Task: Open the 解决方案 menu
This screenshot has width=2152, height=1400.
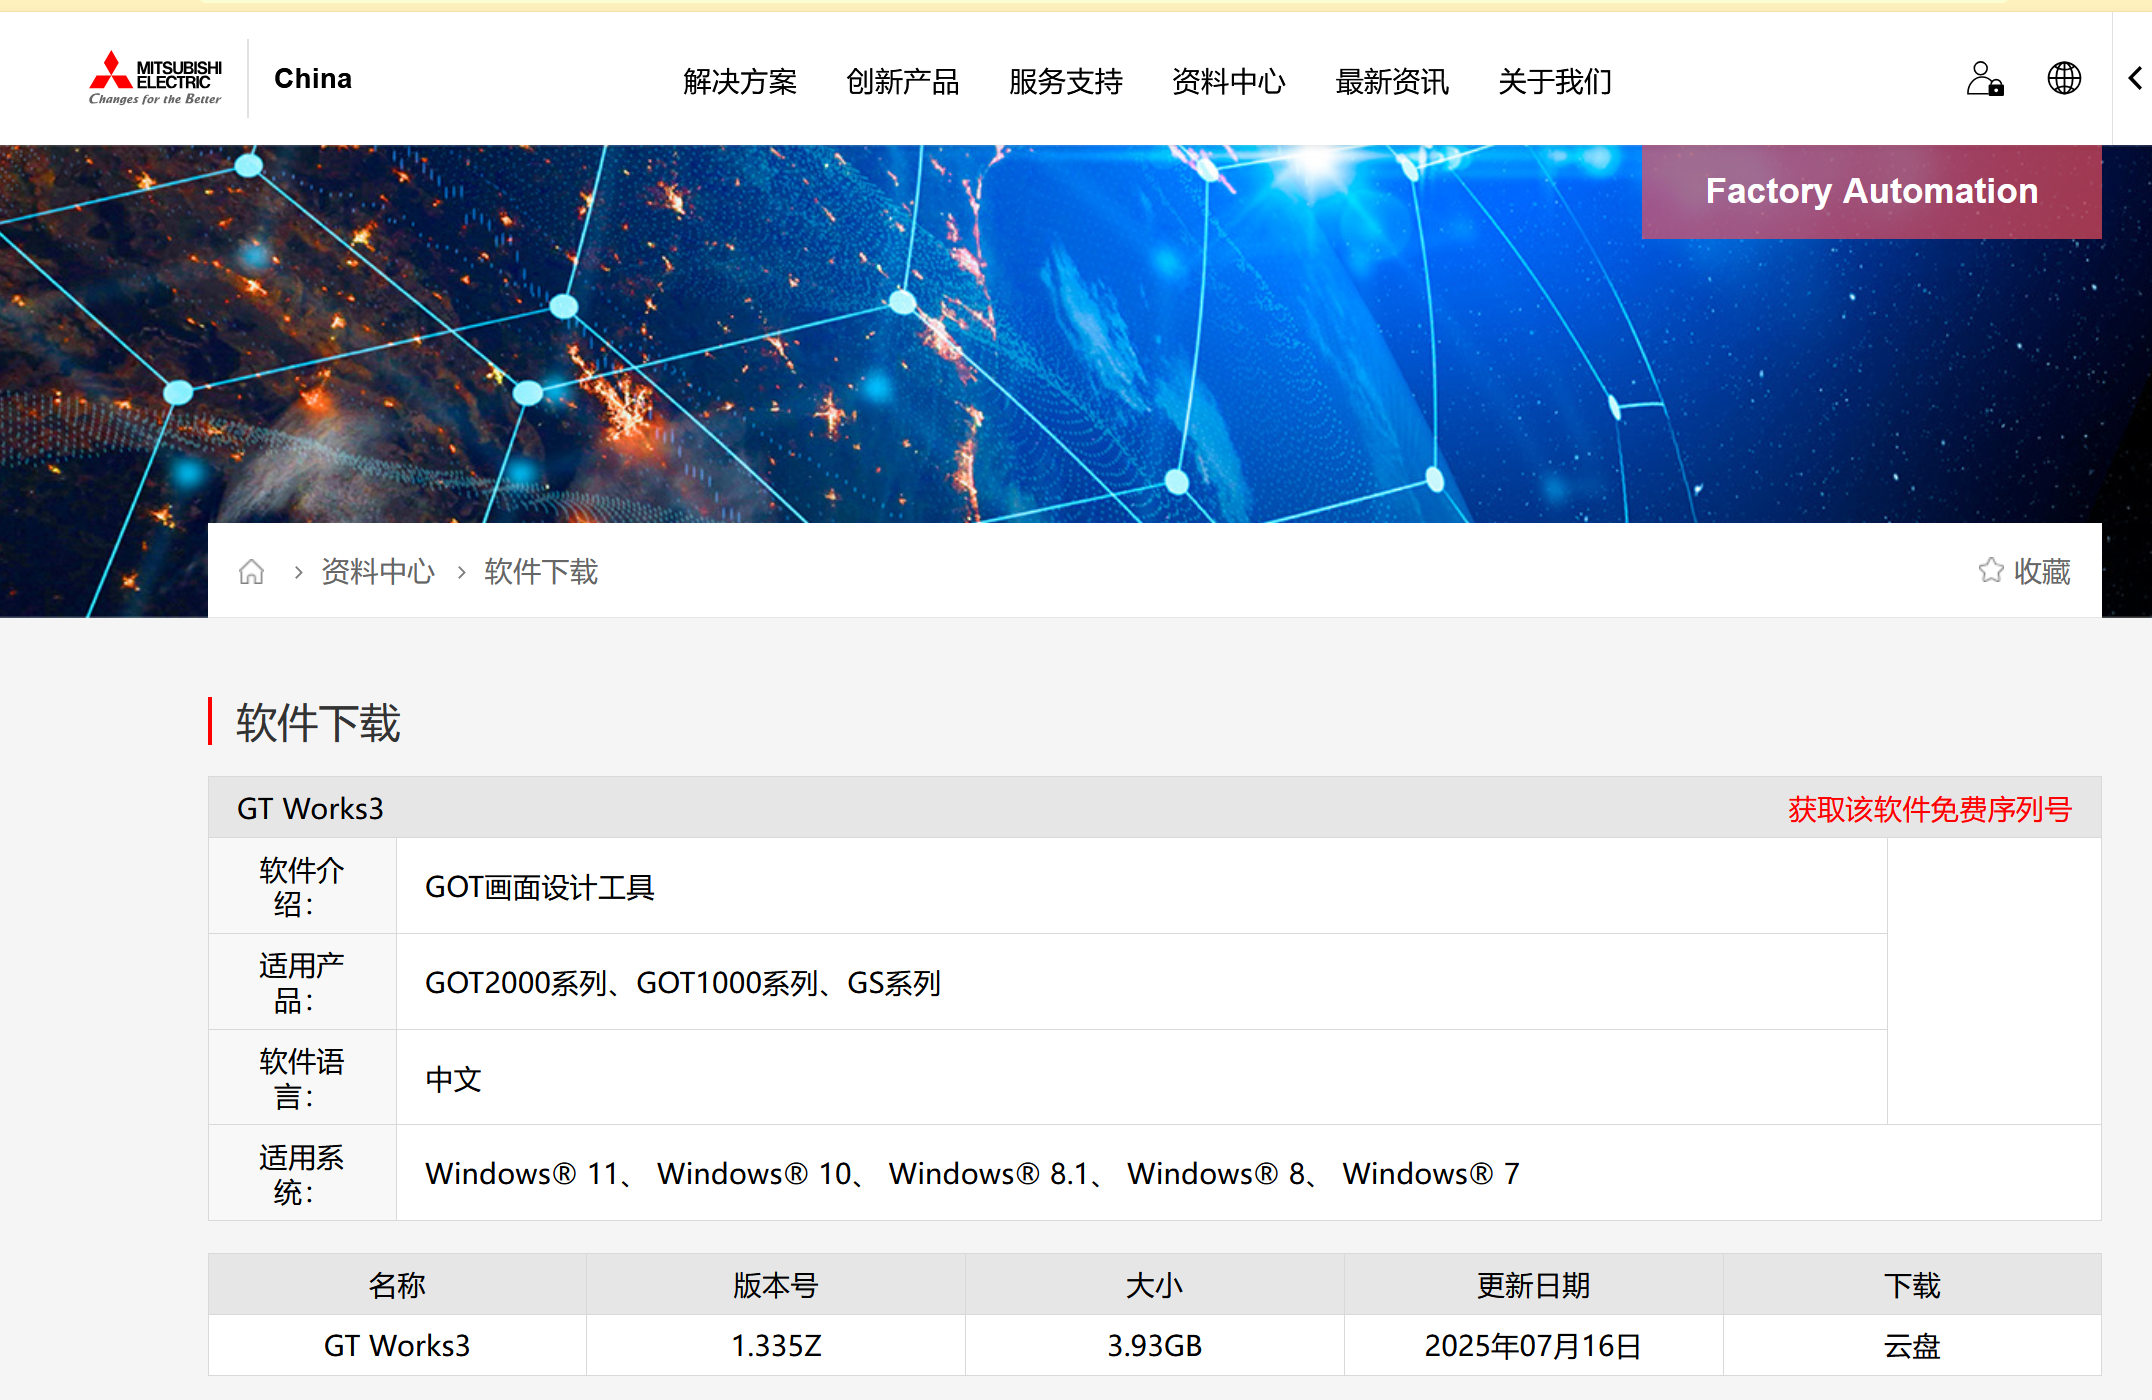Action: [x=740, y=81]
